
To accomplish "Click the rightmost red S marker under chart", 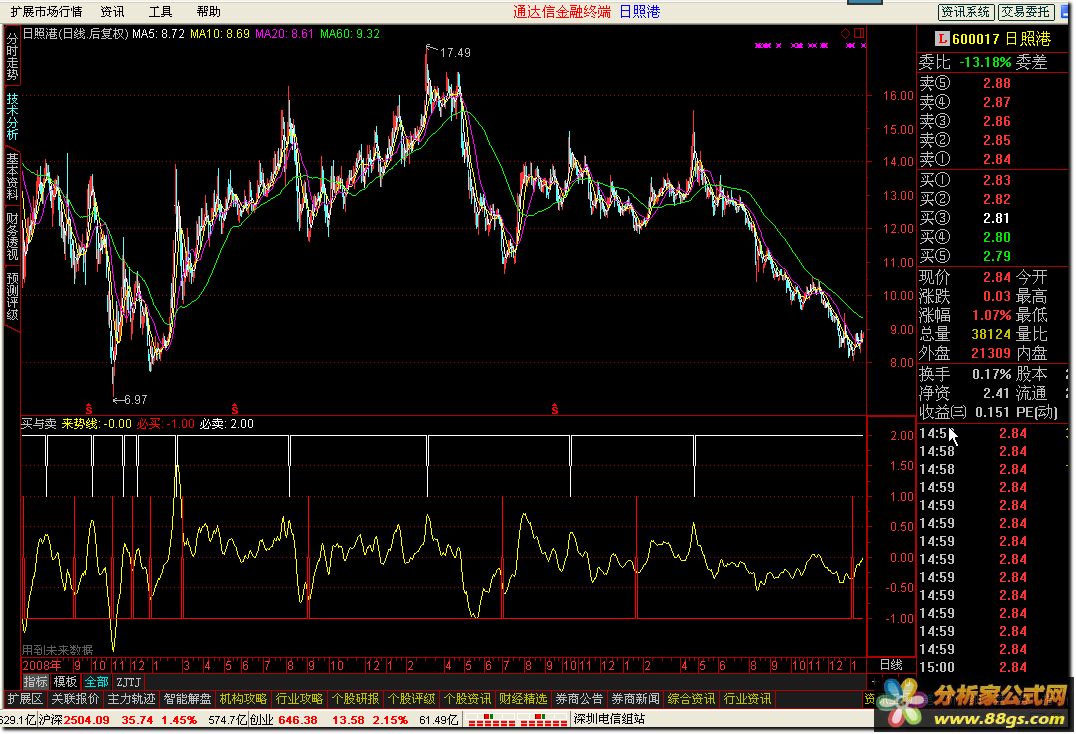I will tap(554, 409).
